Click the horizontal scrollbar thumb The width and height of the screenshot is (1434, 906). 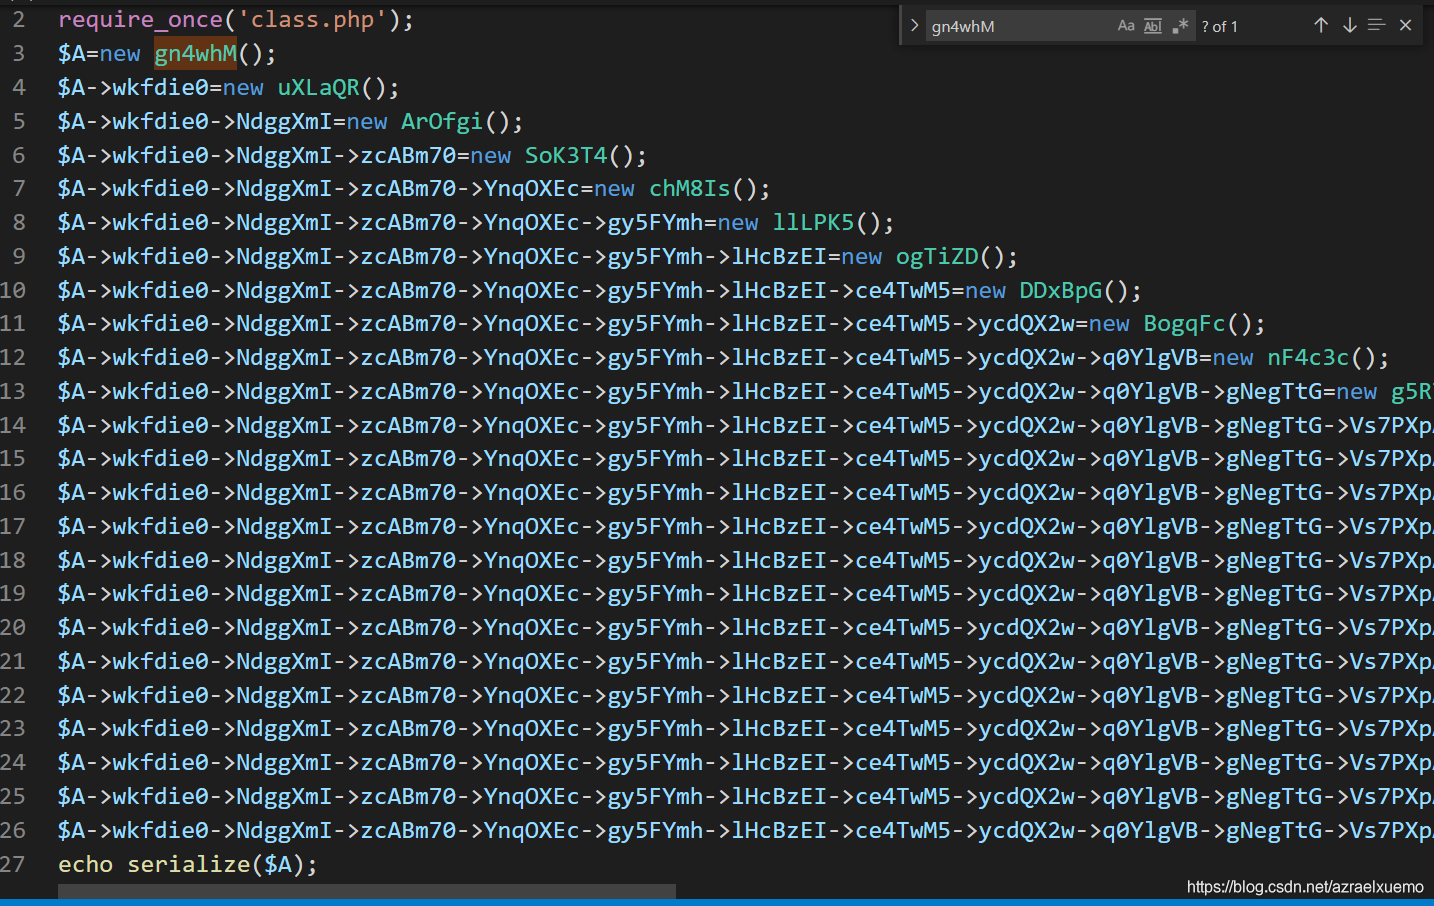(367, 891)
